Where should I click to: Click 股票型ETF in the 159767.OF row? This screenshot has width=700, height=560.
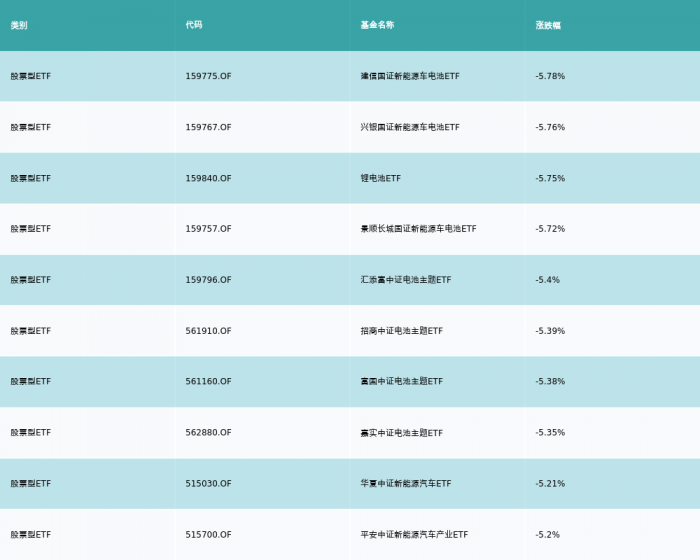coord(31,127)
